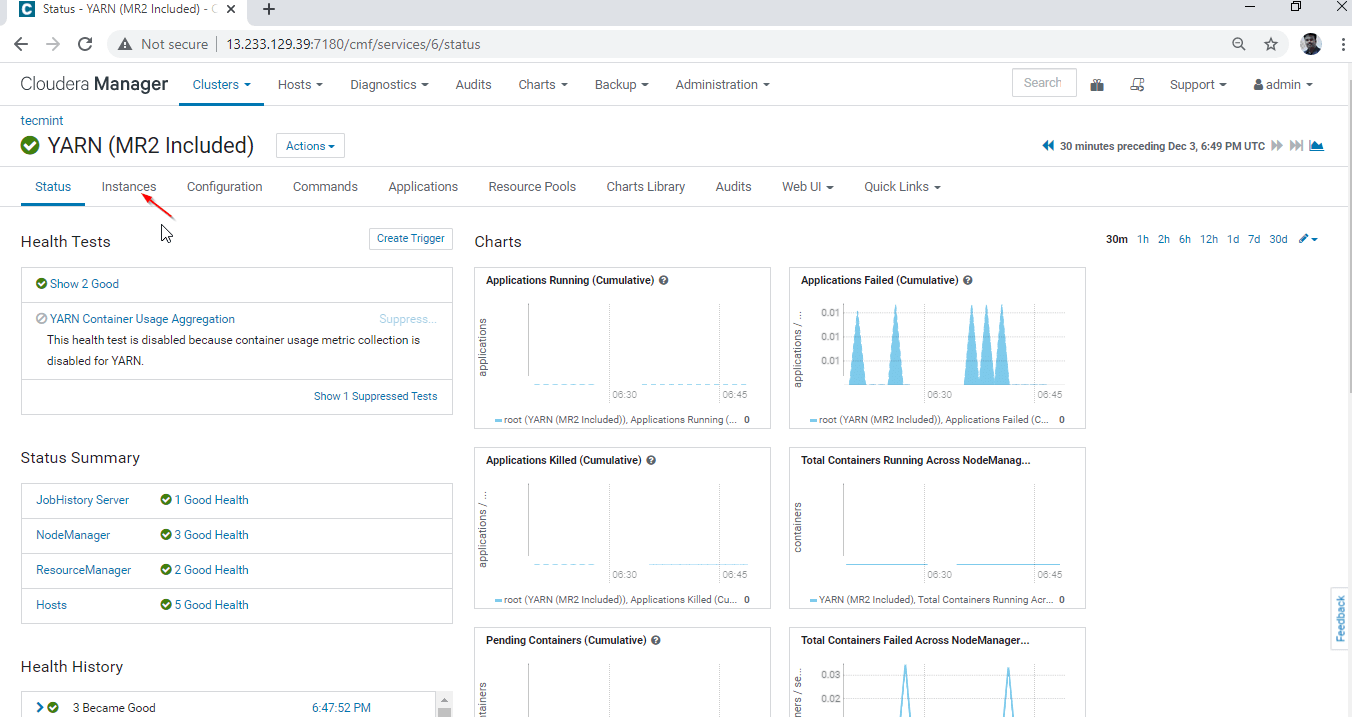The height and width of the screenshot is (717, 1352).
Task: Bookmark this page with the star icon
Action: [x=1271, y=44]
